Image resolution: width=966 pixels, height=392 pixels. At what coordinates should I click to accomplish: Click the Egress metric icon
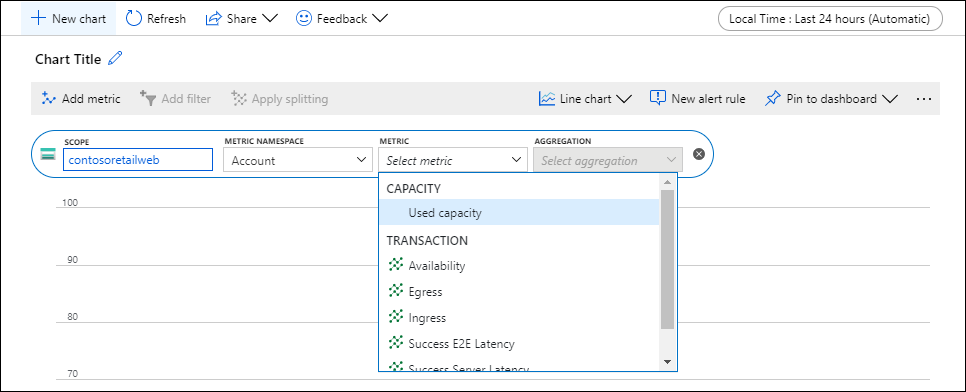coord(396,291)
